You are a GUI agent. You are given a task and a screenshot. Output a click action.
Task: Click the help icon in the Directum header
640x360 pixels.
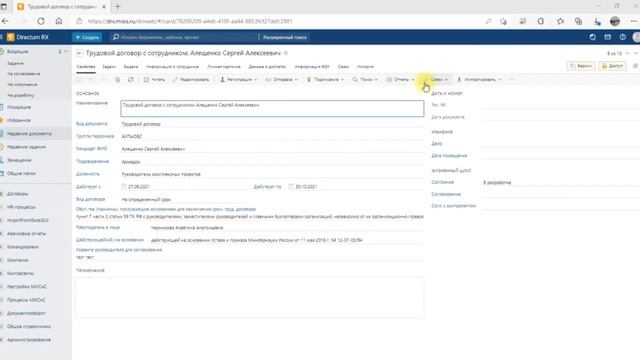pos(622,37)
